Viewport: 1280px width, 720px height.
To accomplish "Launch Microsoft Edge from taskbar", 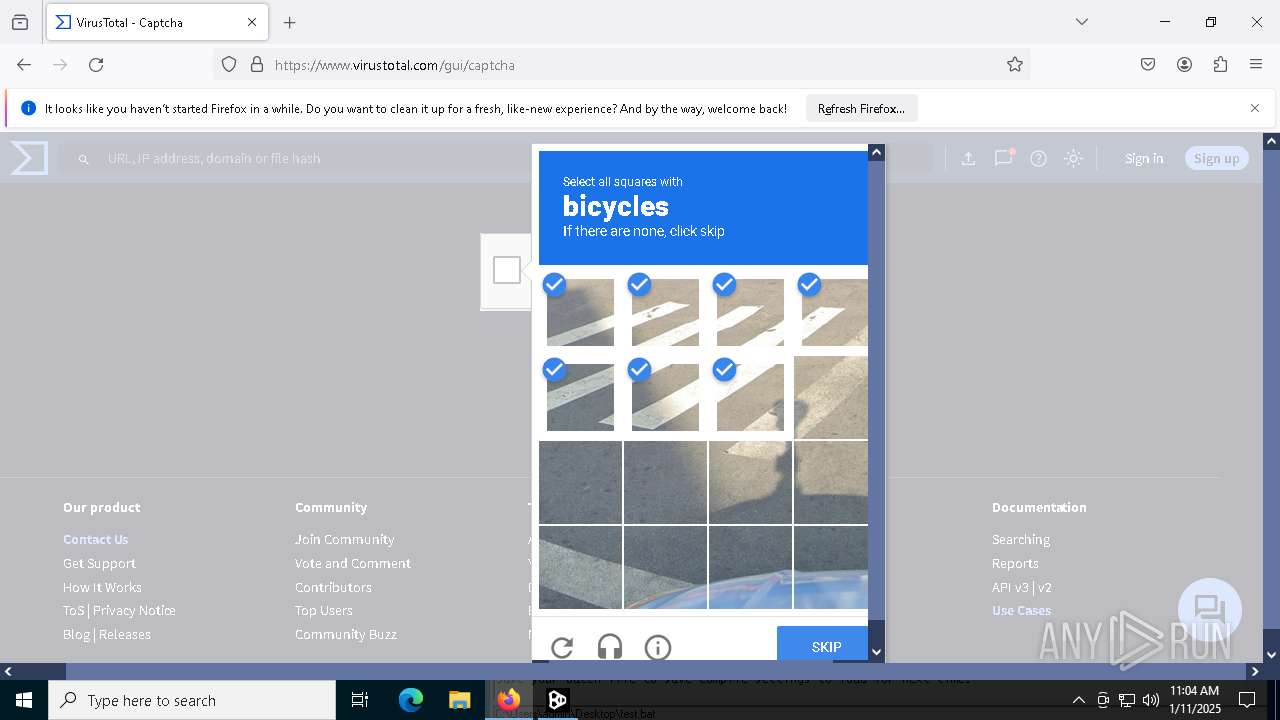I will point(411,700).
